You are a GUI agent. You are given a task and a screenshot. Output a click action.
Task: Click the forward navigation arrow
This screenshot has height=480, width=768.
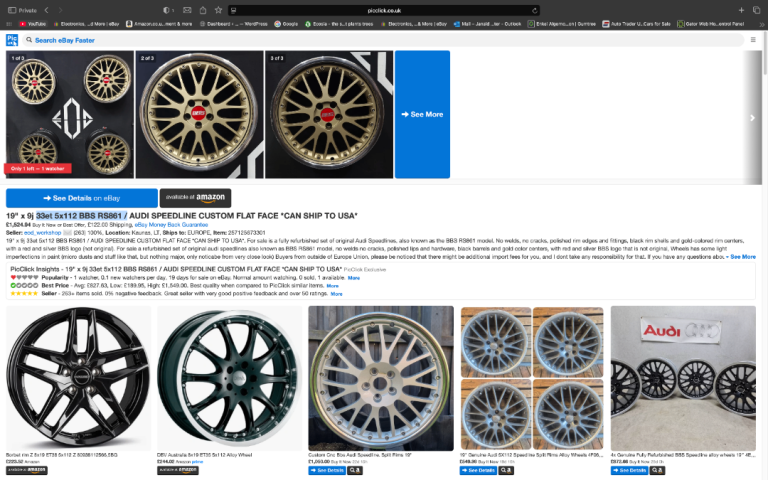pos(60,10)
